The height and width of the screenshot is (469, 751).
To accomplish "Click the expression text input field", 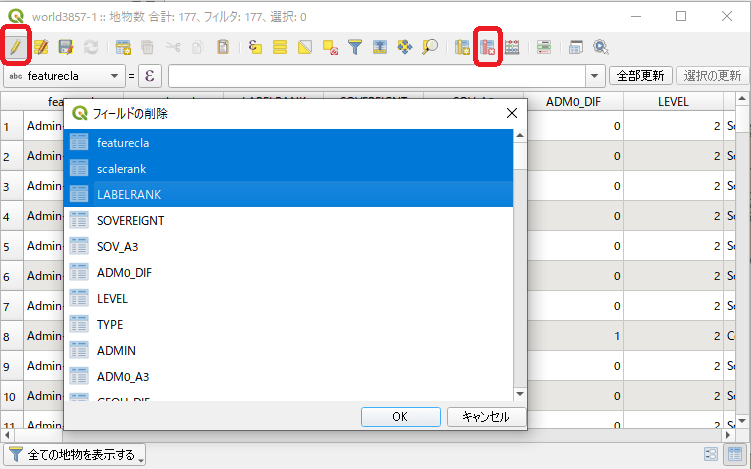I will tap(377, 76).
